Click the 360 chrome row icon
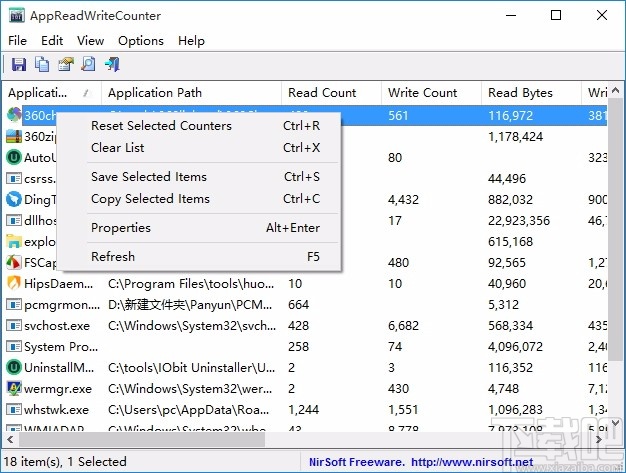 click(x=14, y=115)
